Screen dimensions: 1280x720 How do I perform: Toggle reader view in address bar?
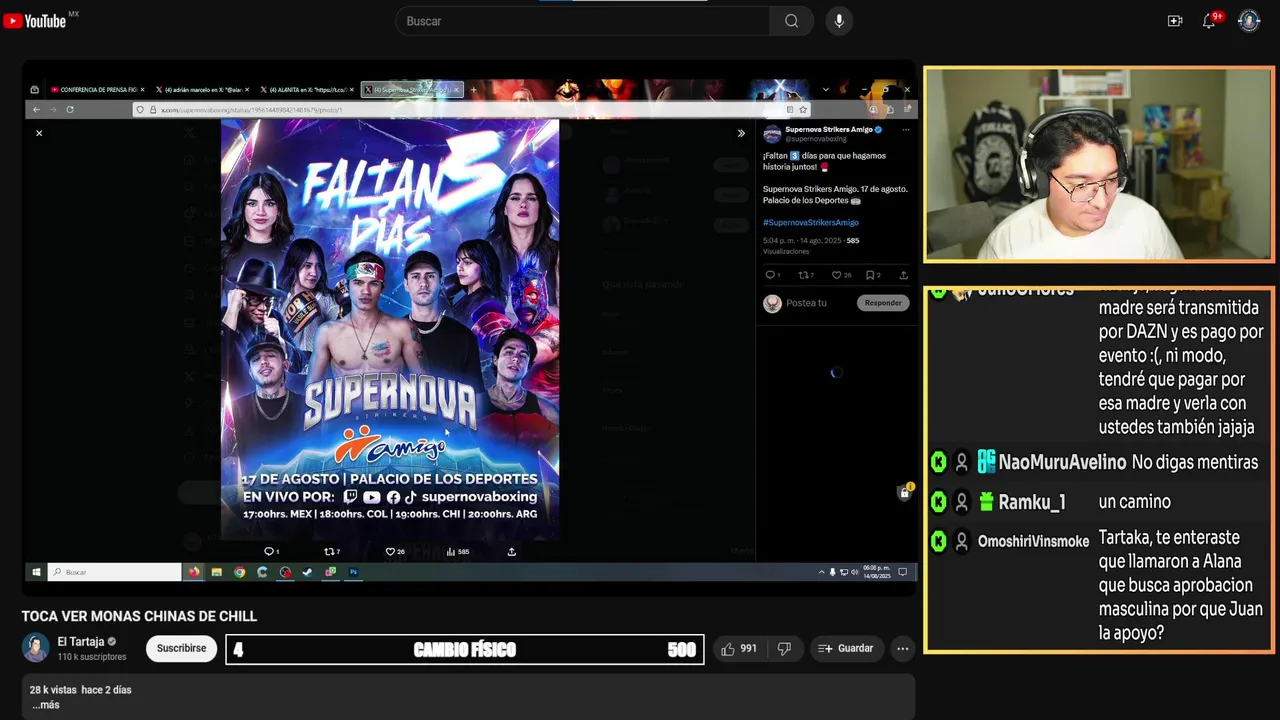(x=790, y=109)
